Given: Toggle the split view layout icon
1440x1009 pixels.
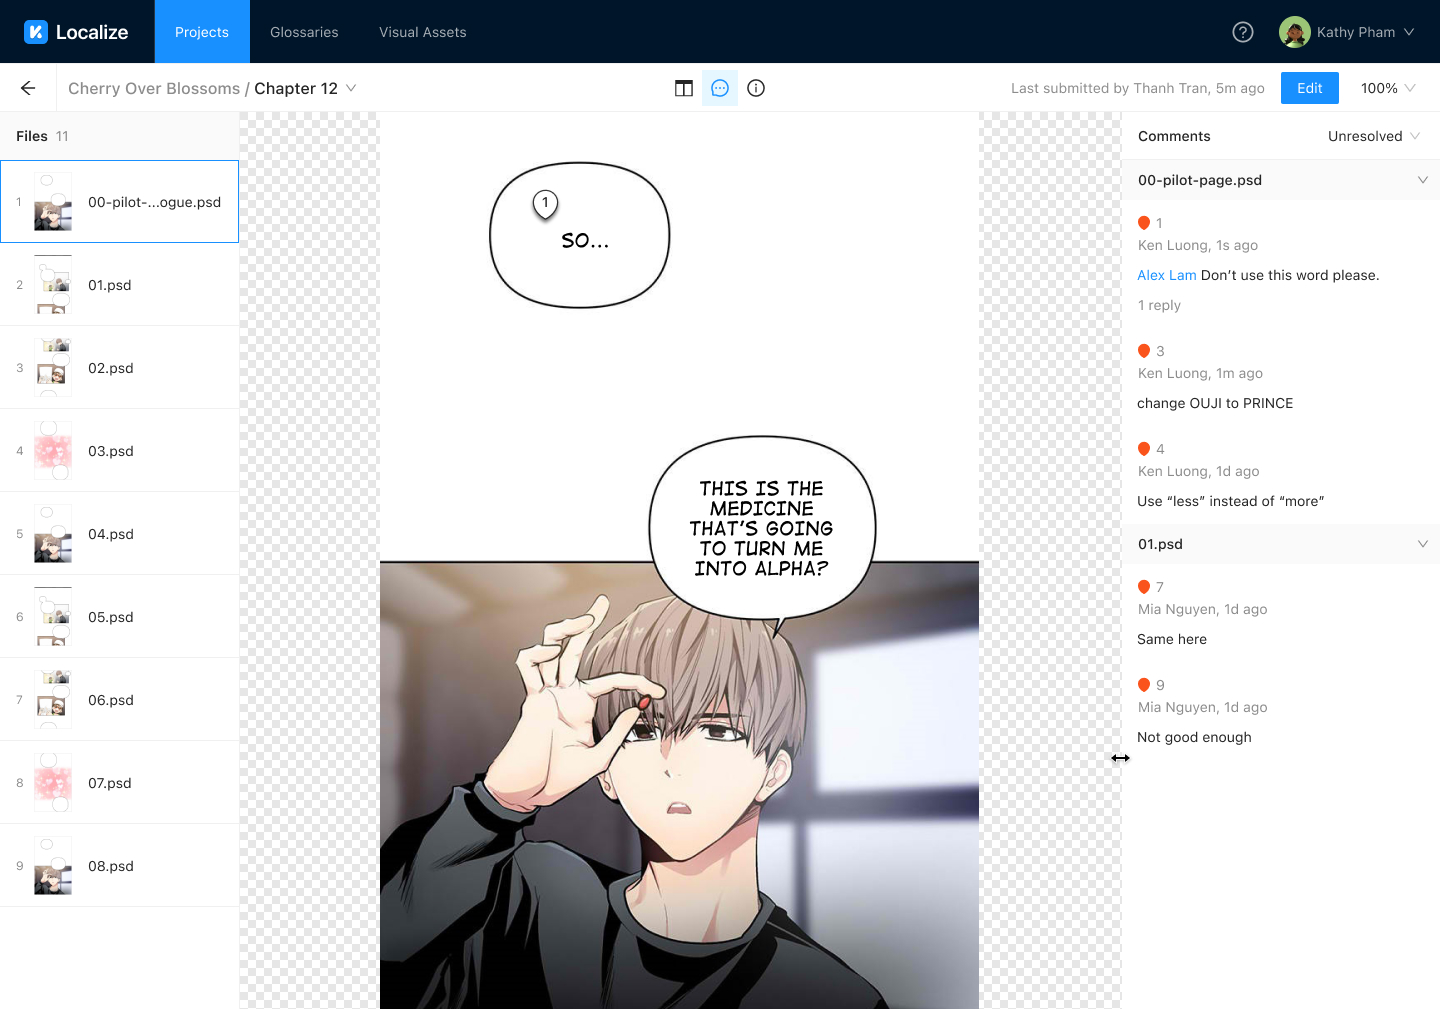Looking at the screenshot, I should [x=684, y=88].
